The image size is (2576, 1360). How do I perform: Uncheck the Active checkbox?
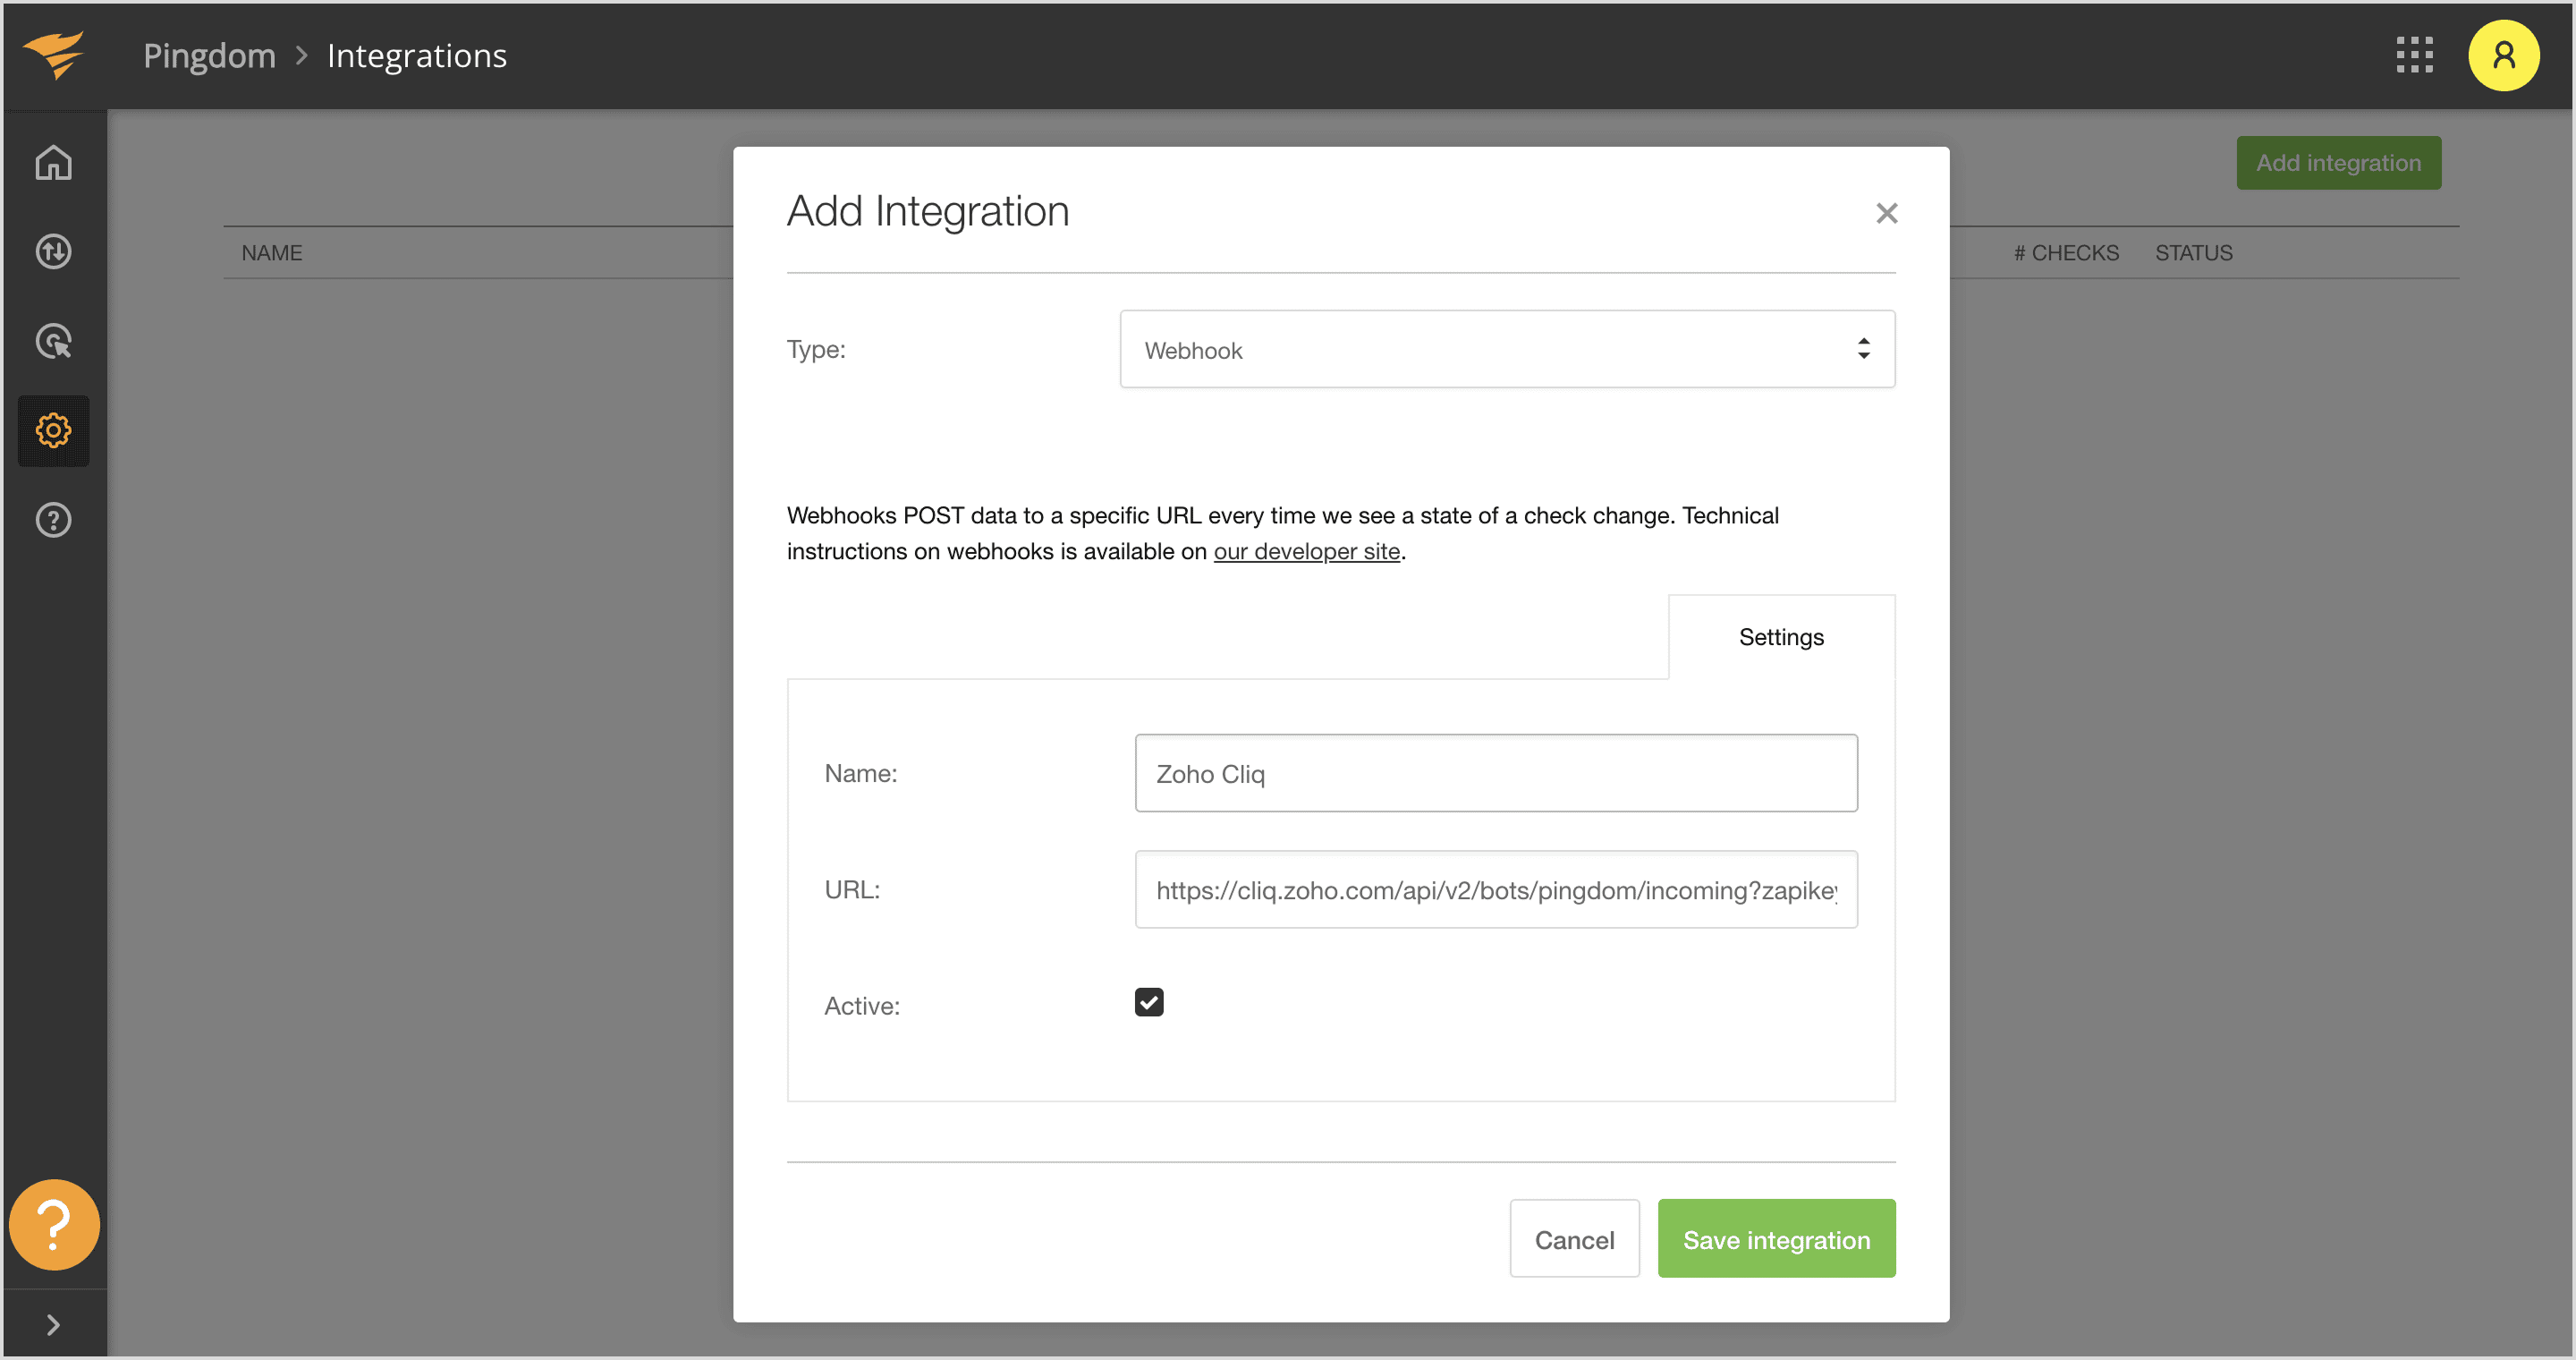coord(1149,1002)
